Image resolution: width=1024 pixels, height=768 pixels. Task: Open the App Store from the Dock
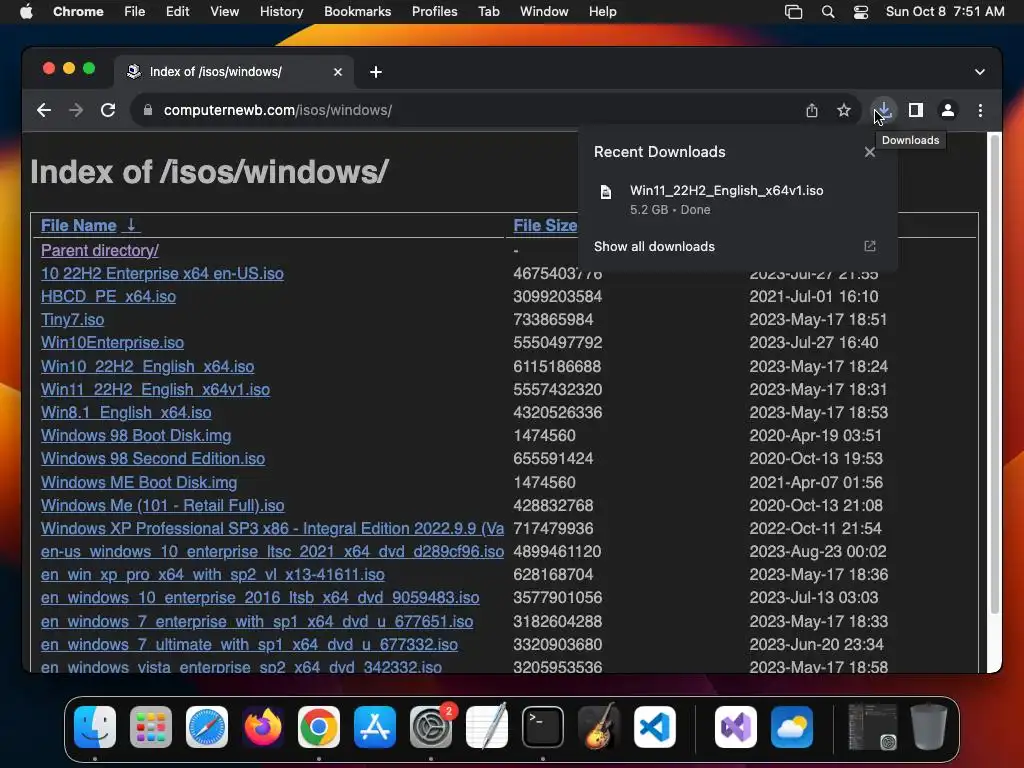375,727
